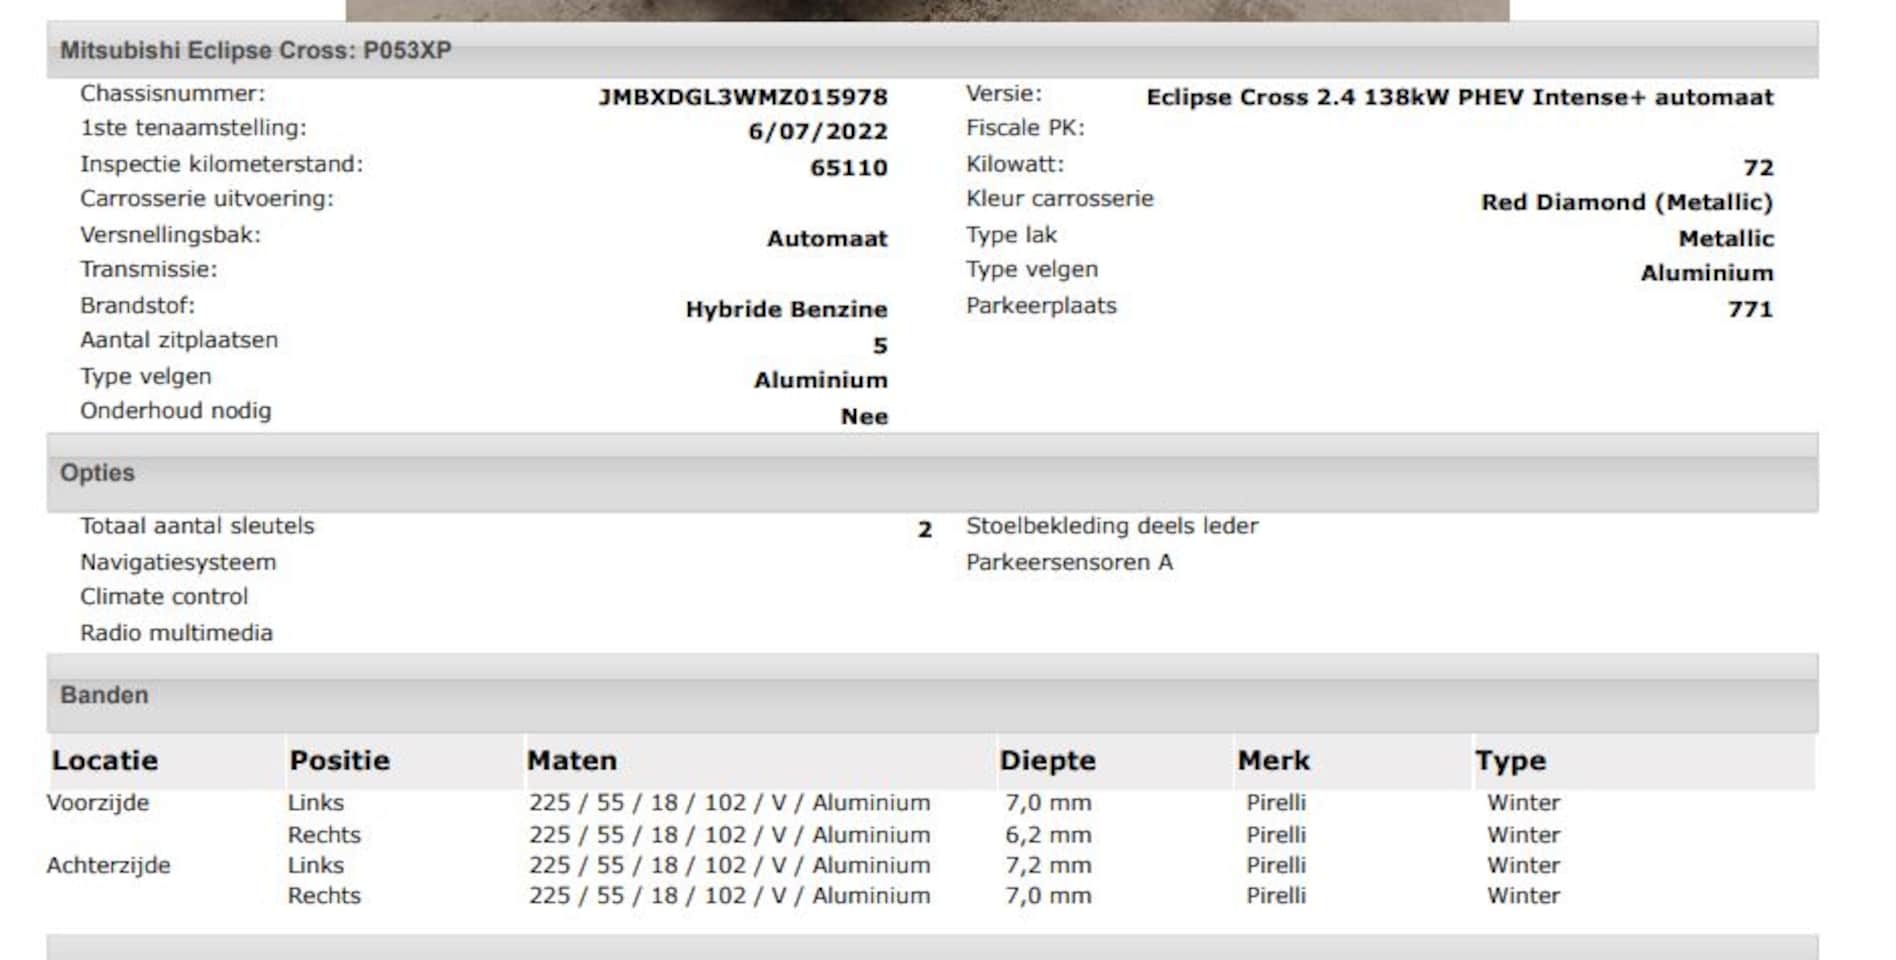Select the Navigatiesysteem option entry
Image resolution: width=1896 pixels, height=960 pixels.
[178, 562]
